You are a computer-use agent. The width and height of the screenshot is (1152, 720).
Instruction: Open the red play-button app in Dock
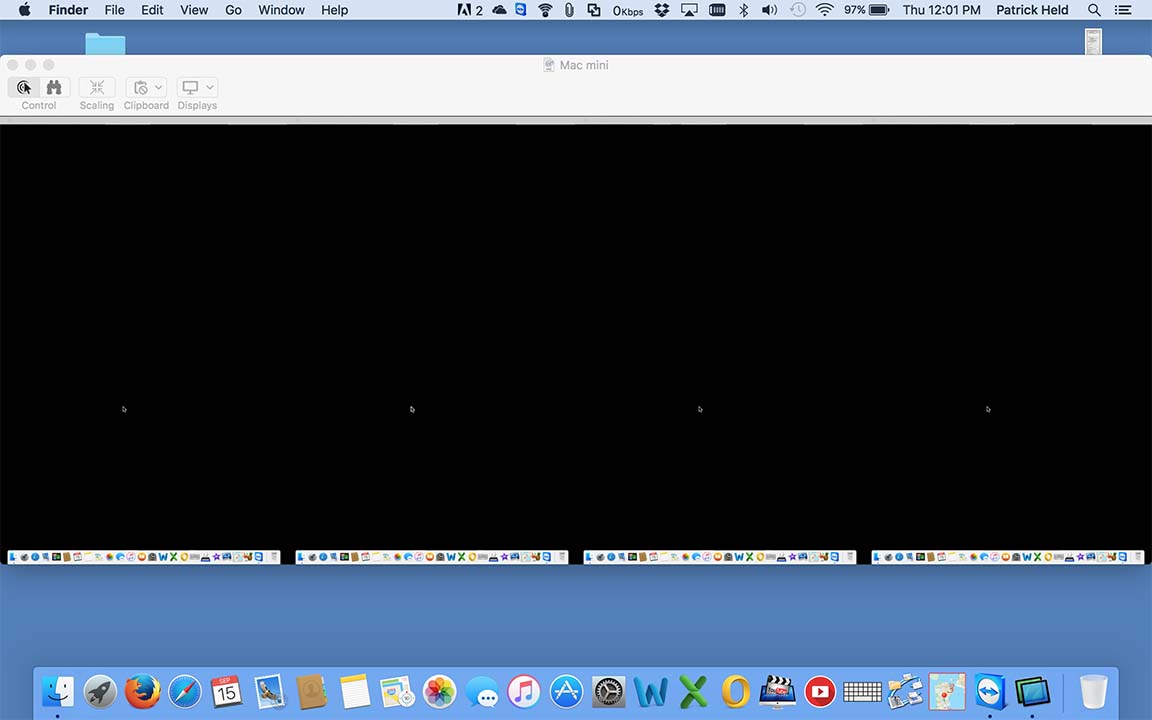(820, 691)
